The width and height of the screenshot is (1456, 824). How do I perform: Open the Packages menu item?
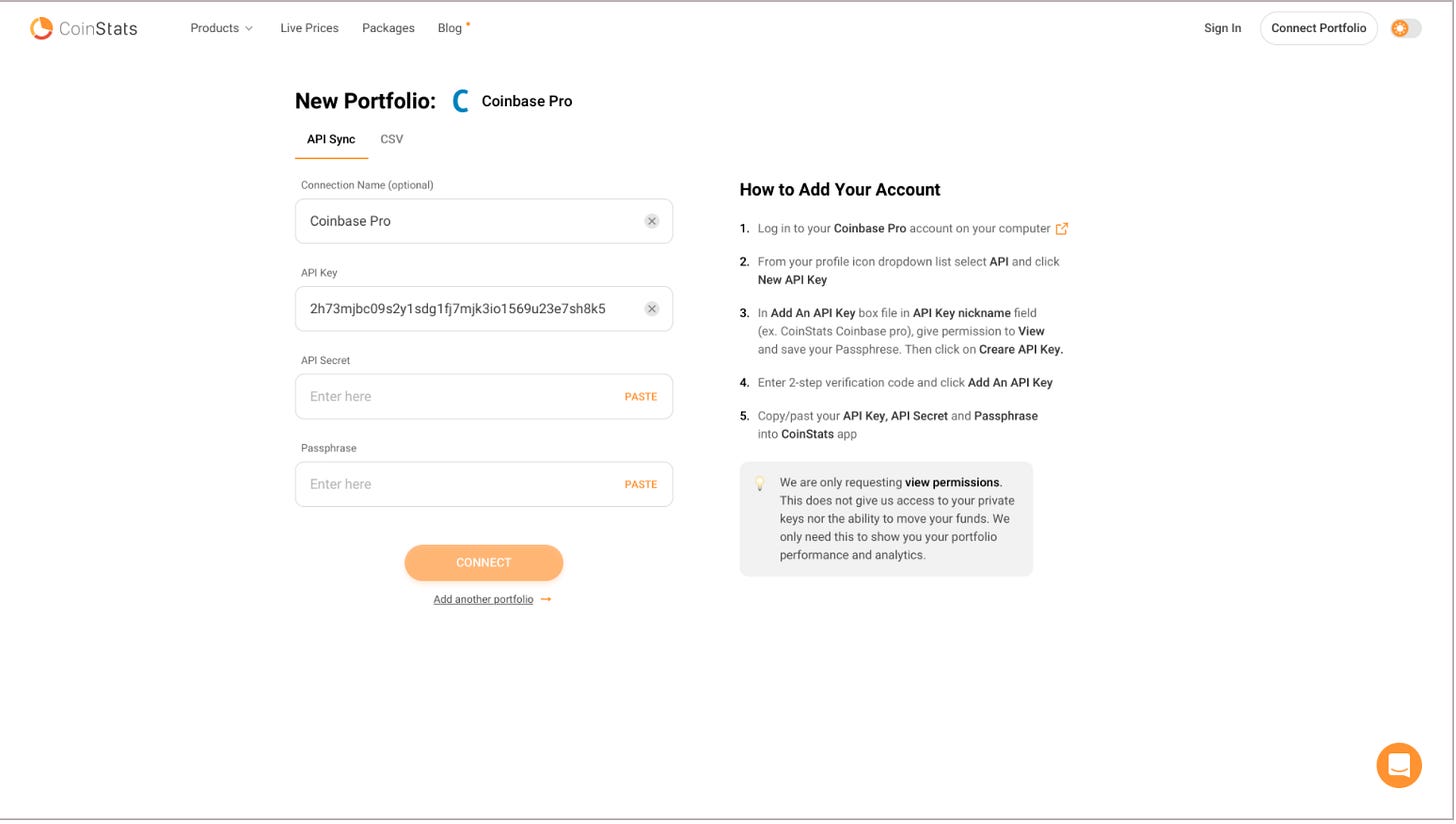[x=388, y=28]
